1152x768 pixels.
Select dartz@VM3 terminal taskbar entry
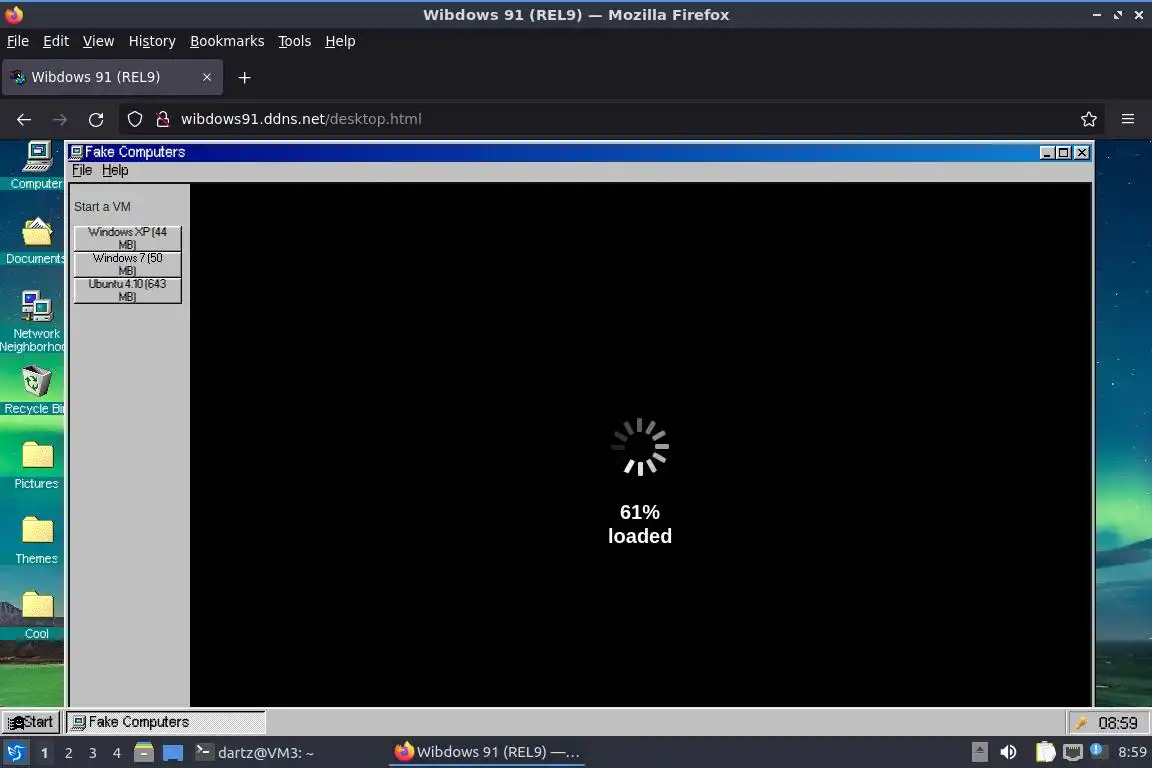click(x=256, y=753)
